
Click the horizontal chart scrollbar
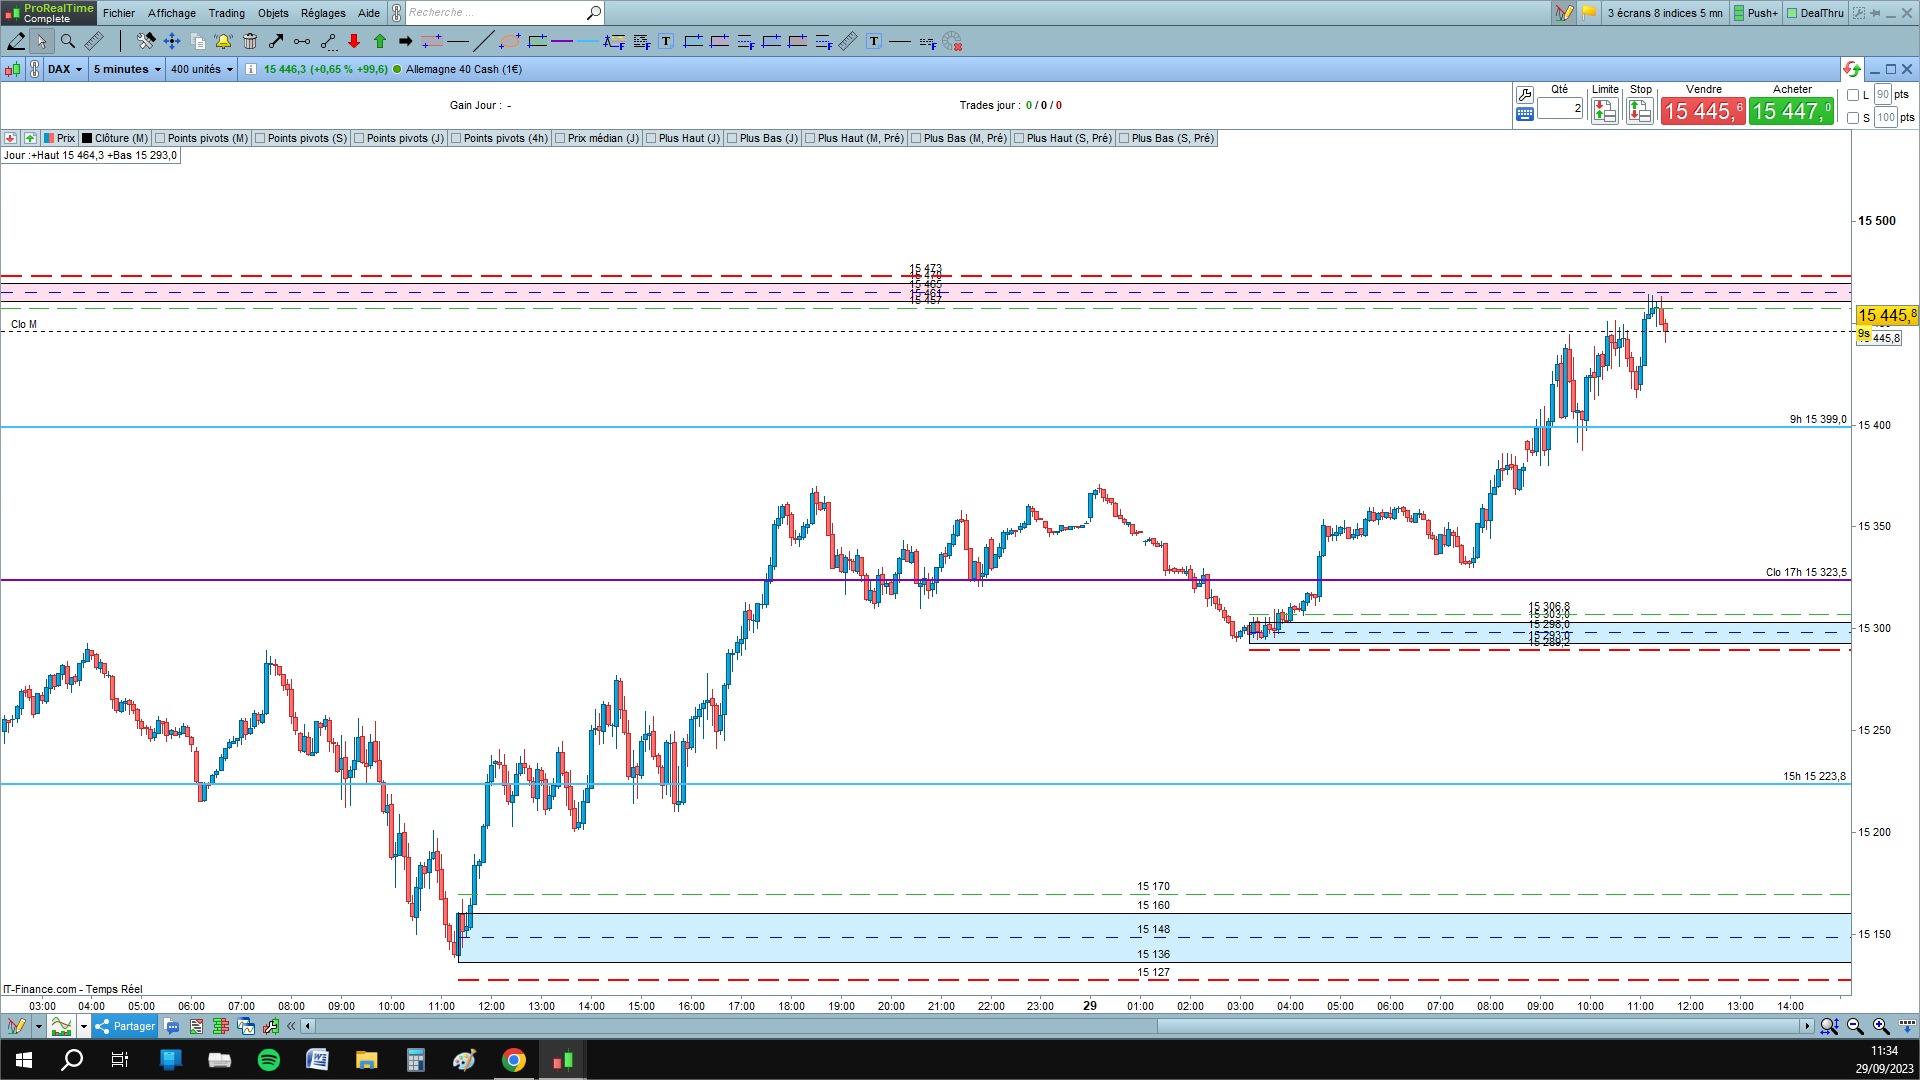(x=1480, y=1026)
